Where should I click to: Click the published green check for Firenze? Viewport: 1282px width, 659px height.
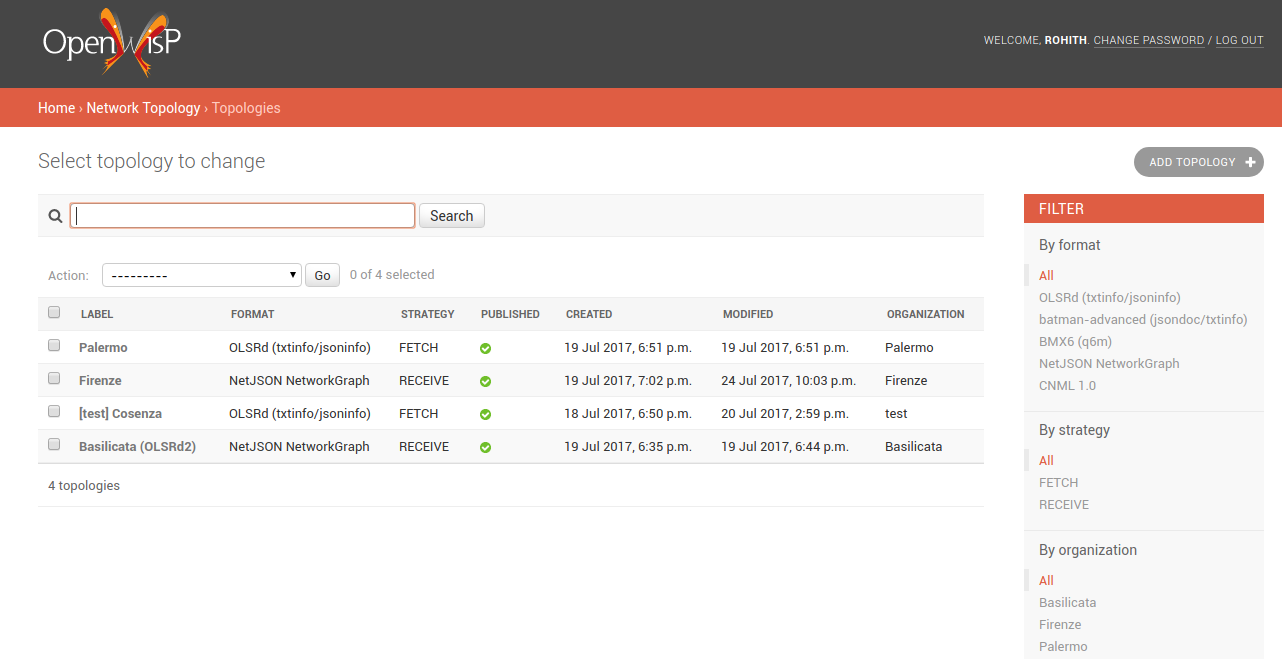[x=485, y=381]
